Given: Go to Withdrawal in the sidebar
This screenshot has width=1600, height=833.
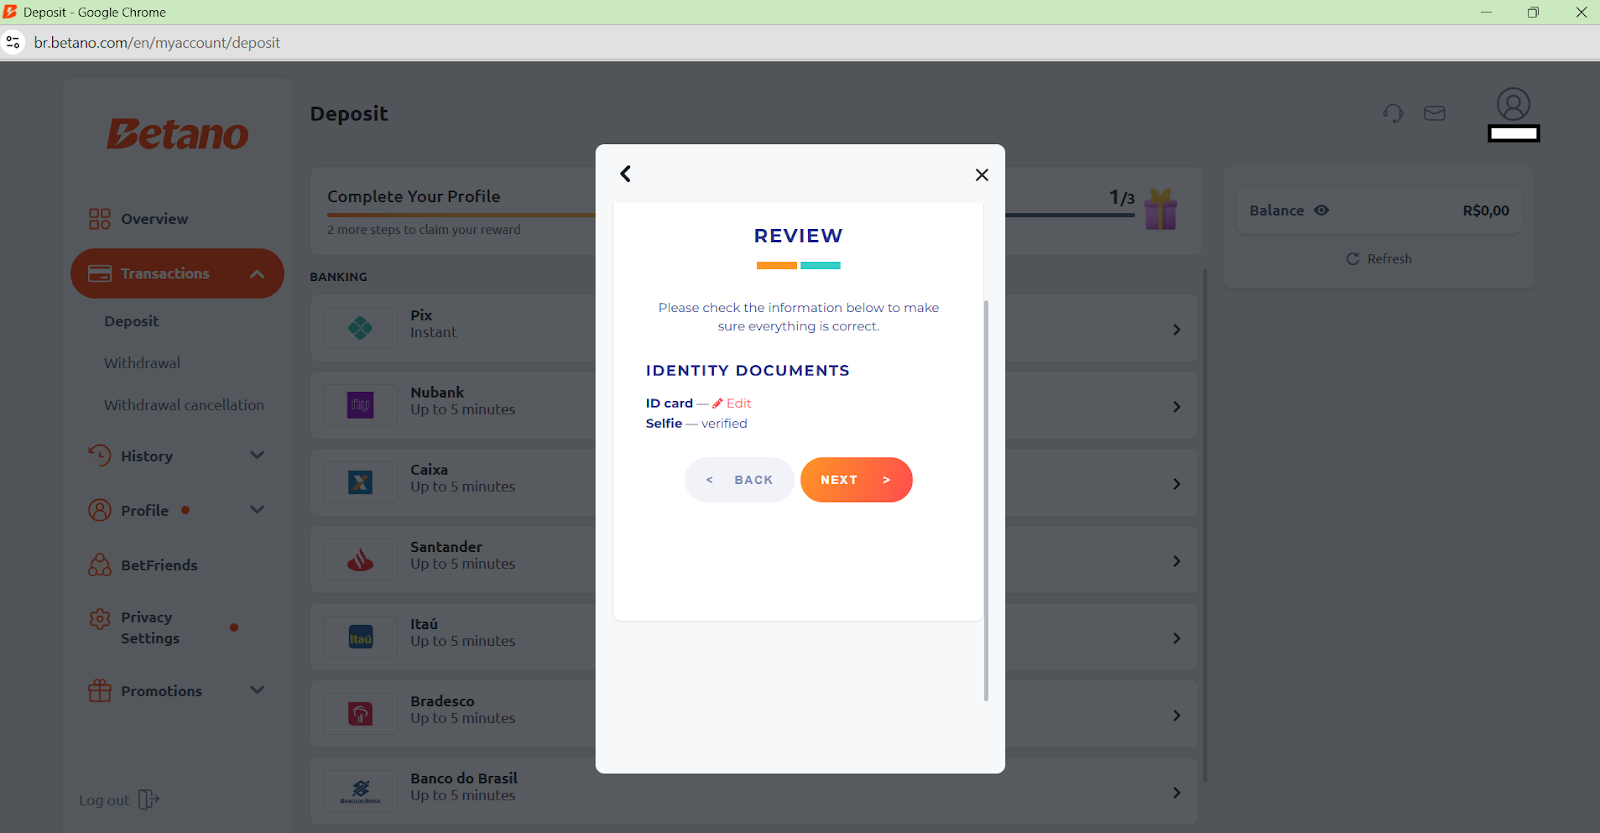Looking at the screenshot, I should tap(142, 363).
